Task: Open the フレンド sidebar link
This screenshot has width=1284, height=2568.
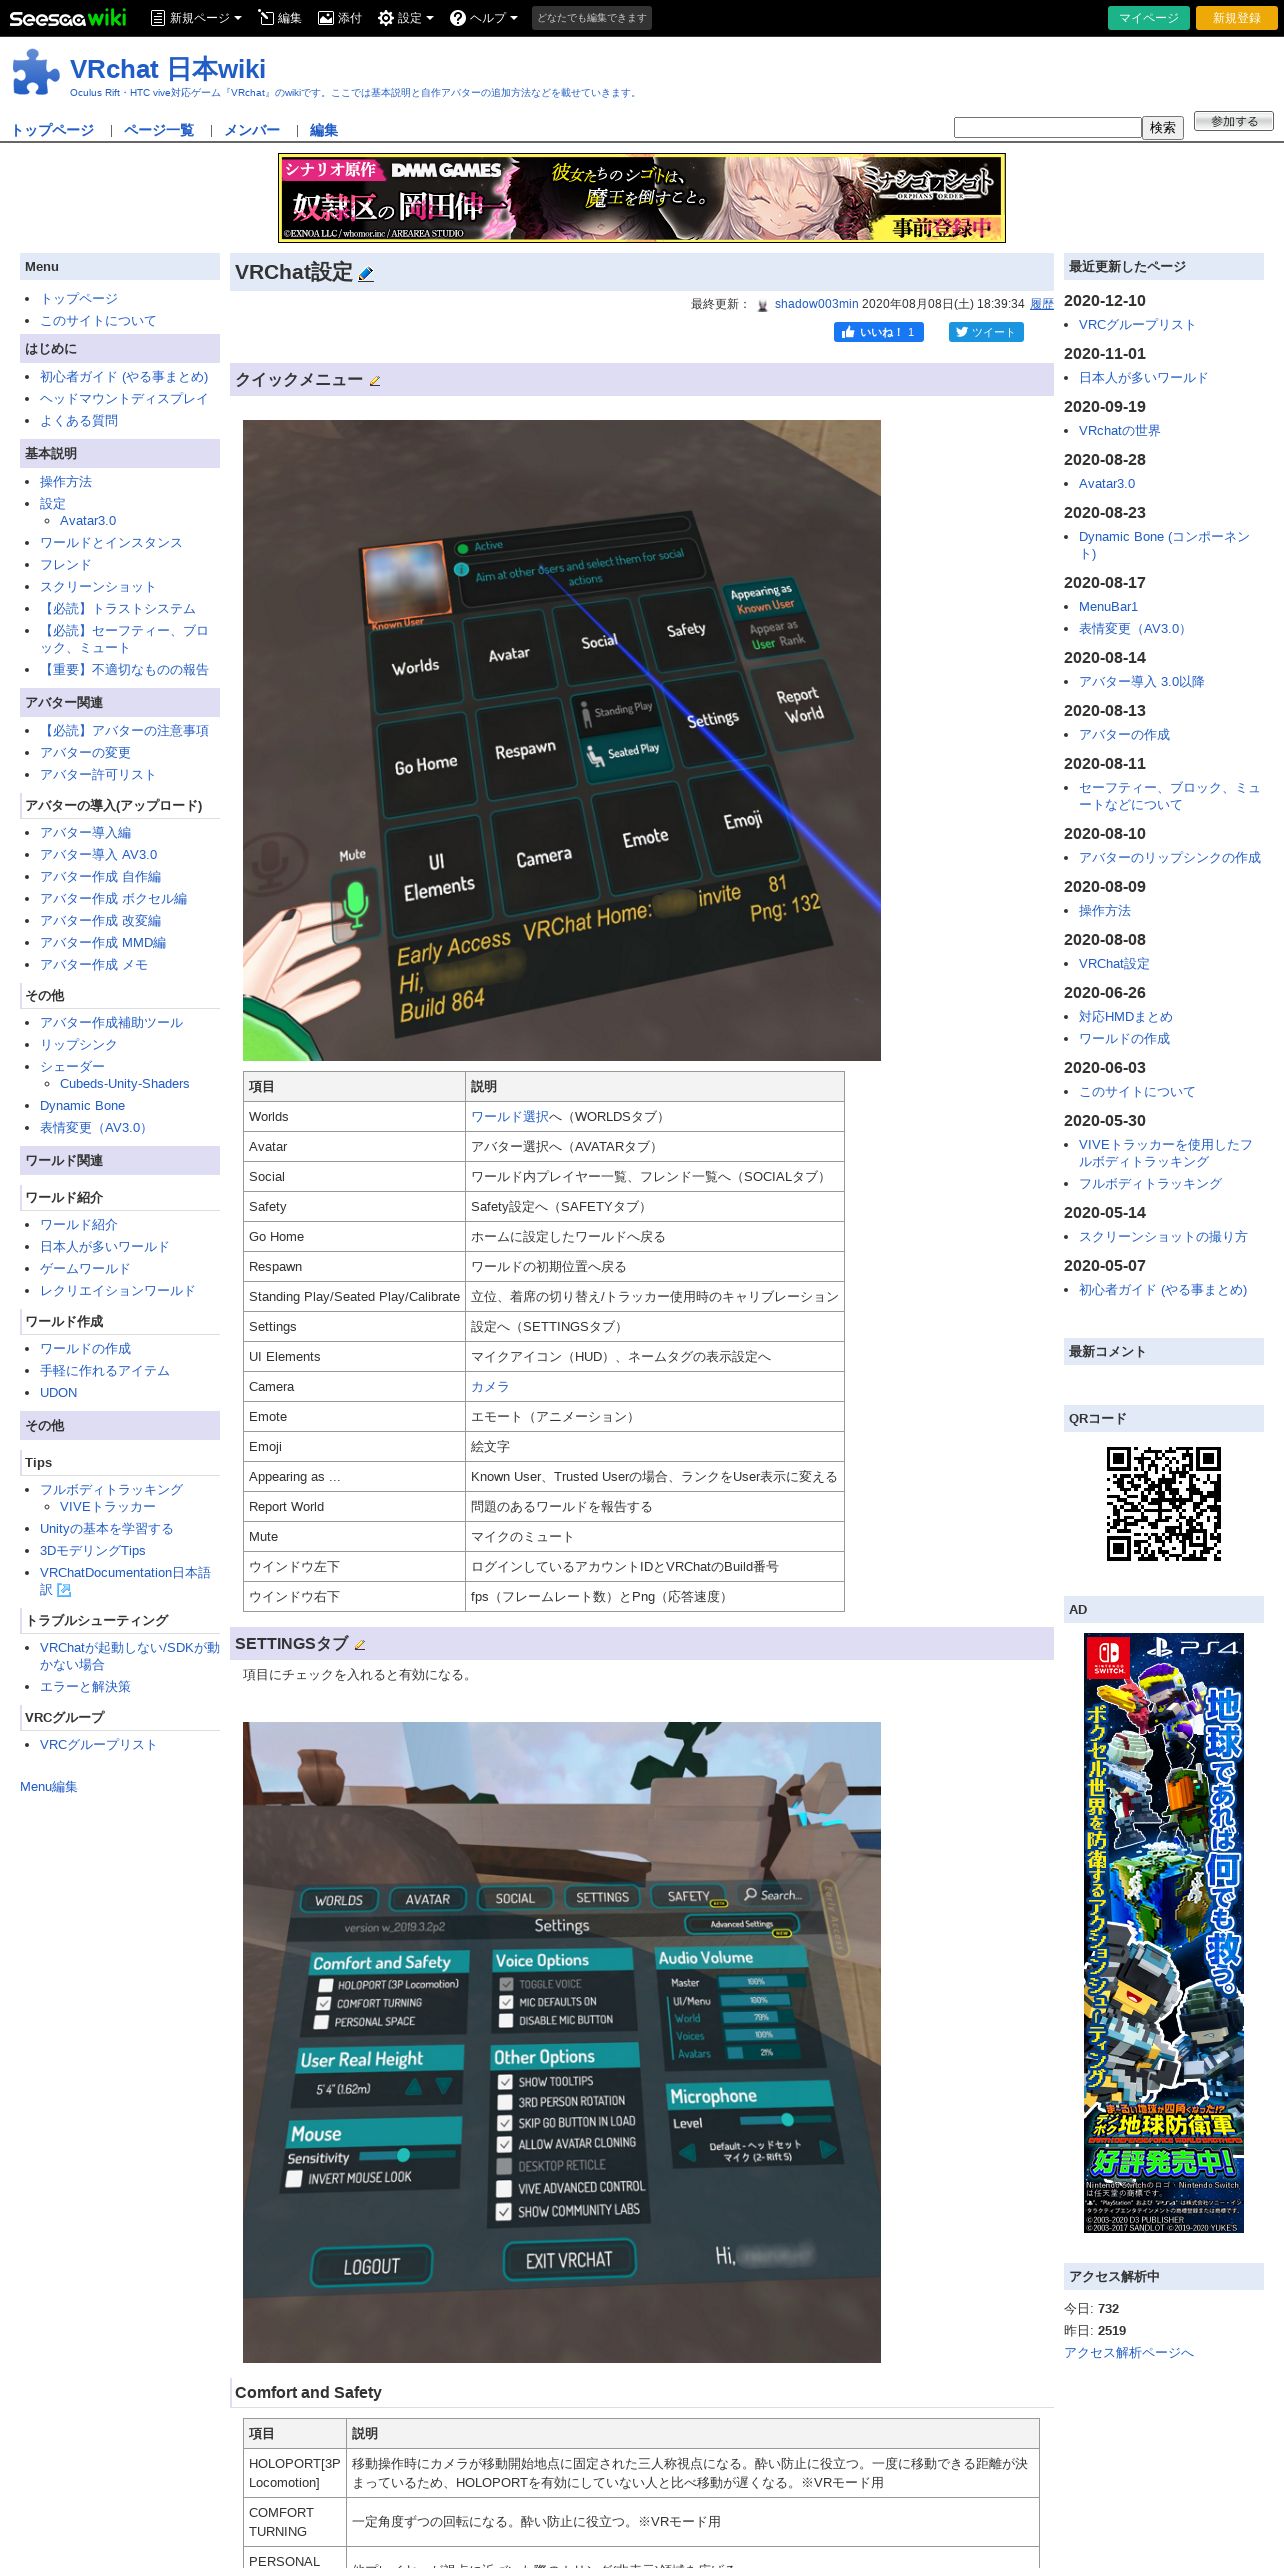Action: coord(66,565)
